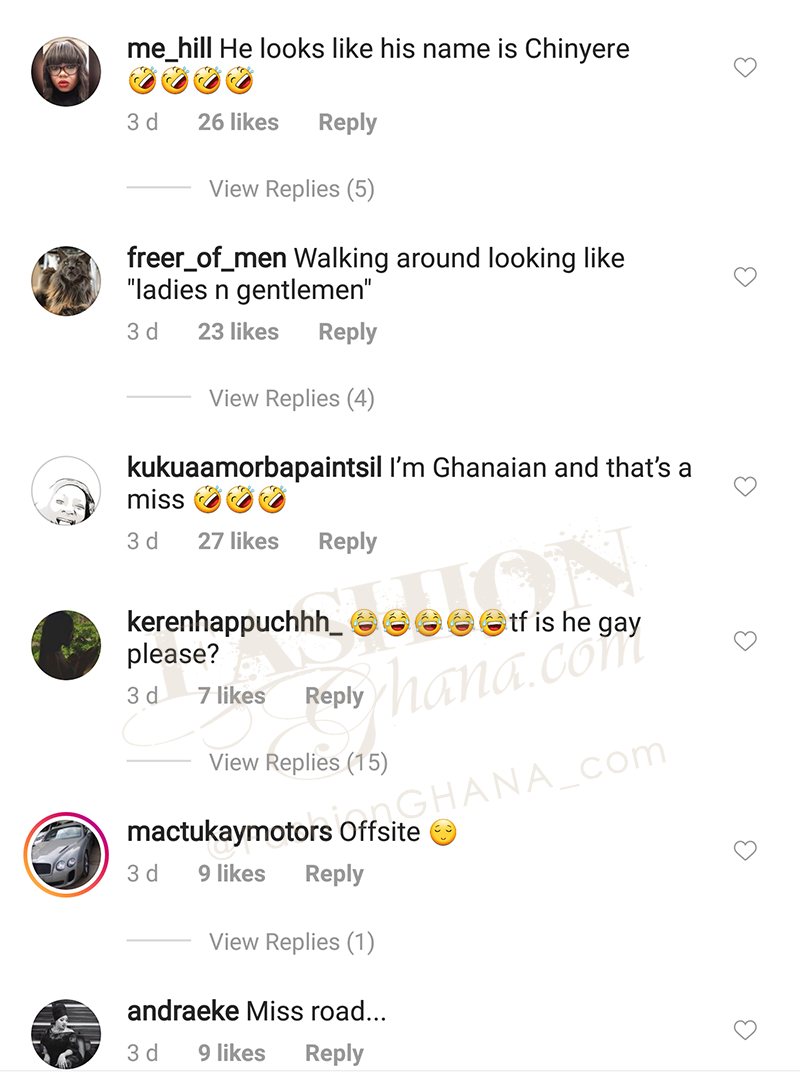This screenshot has height=1076, width=800.
Task: Like me_hill's comment with the heart
Action: (x=745, y=67)
